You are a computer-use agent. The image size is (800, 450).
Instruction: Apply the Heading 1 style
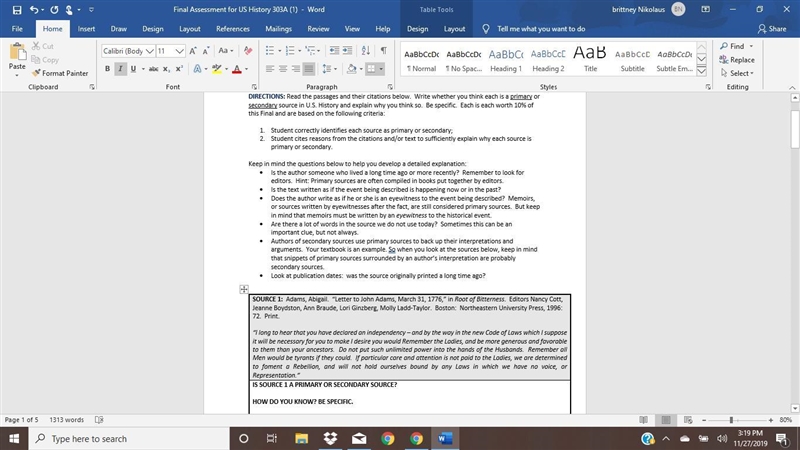point(506,59)
